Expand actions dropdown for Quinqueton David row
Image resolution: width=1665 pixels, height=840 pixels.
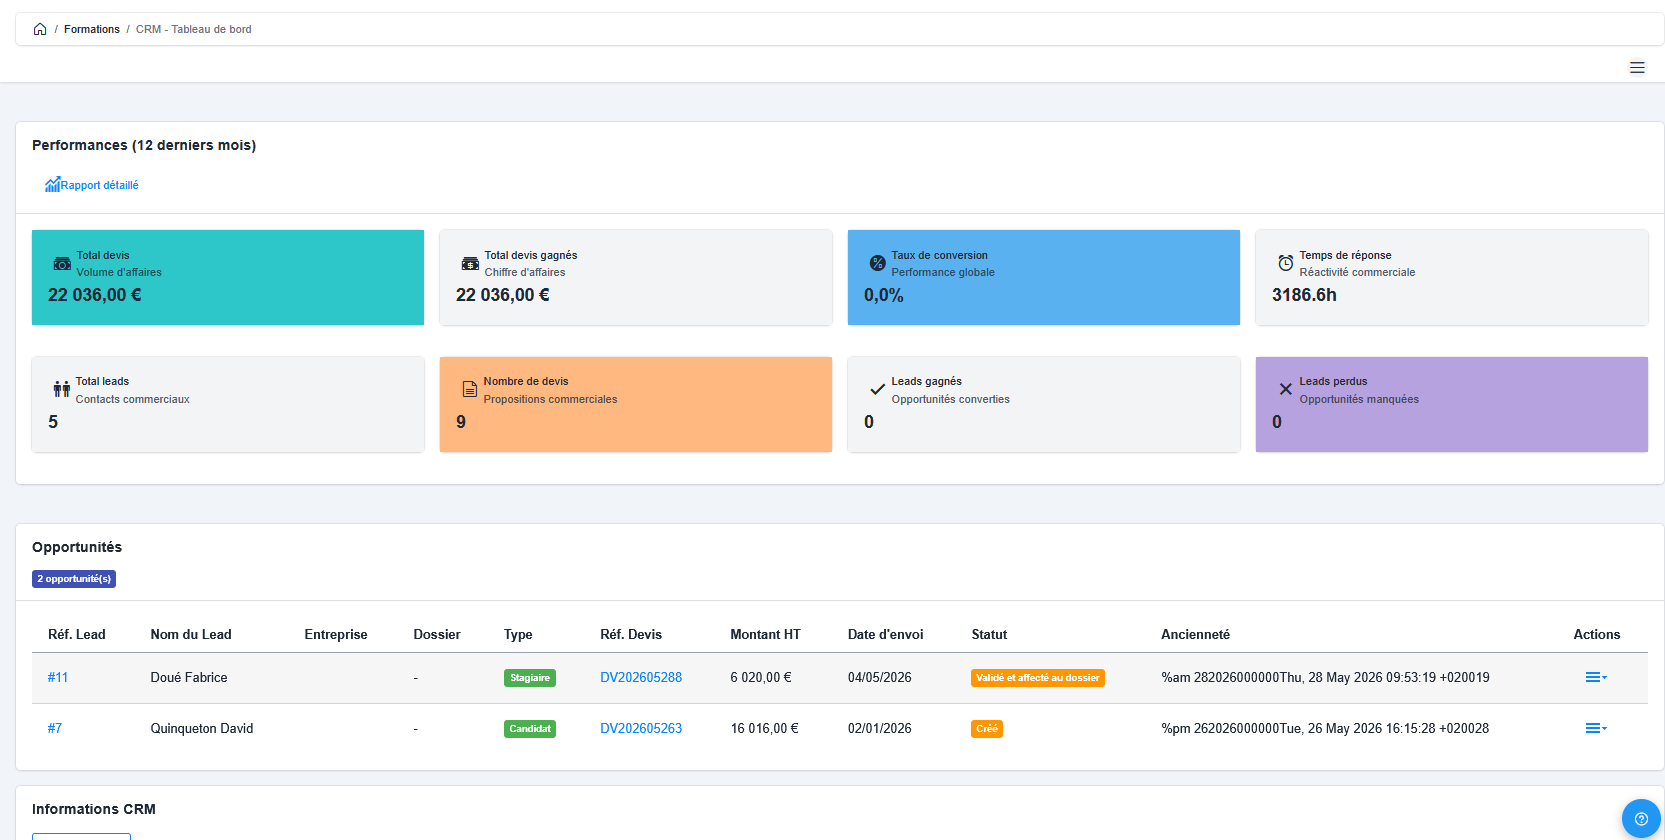point(1596,728)
